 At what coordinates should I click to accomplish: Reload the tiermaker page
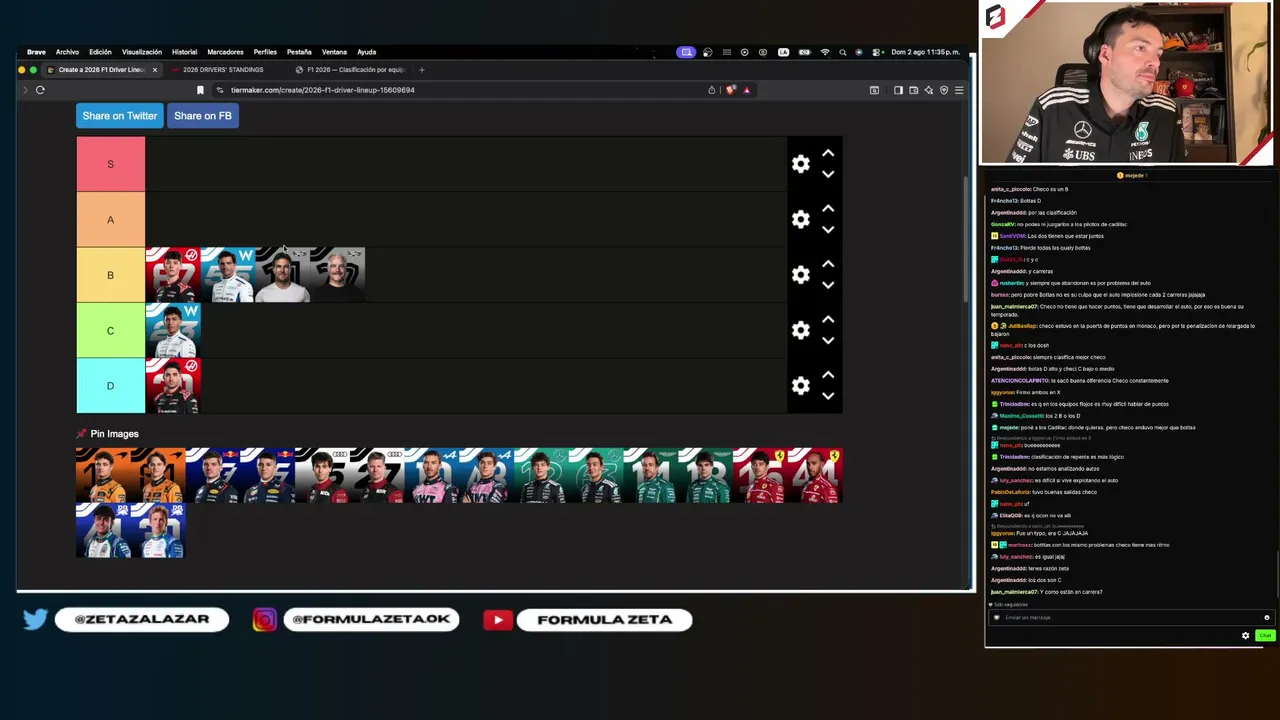[40, 90]
